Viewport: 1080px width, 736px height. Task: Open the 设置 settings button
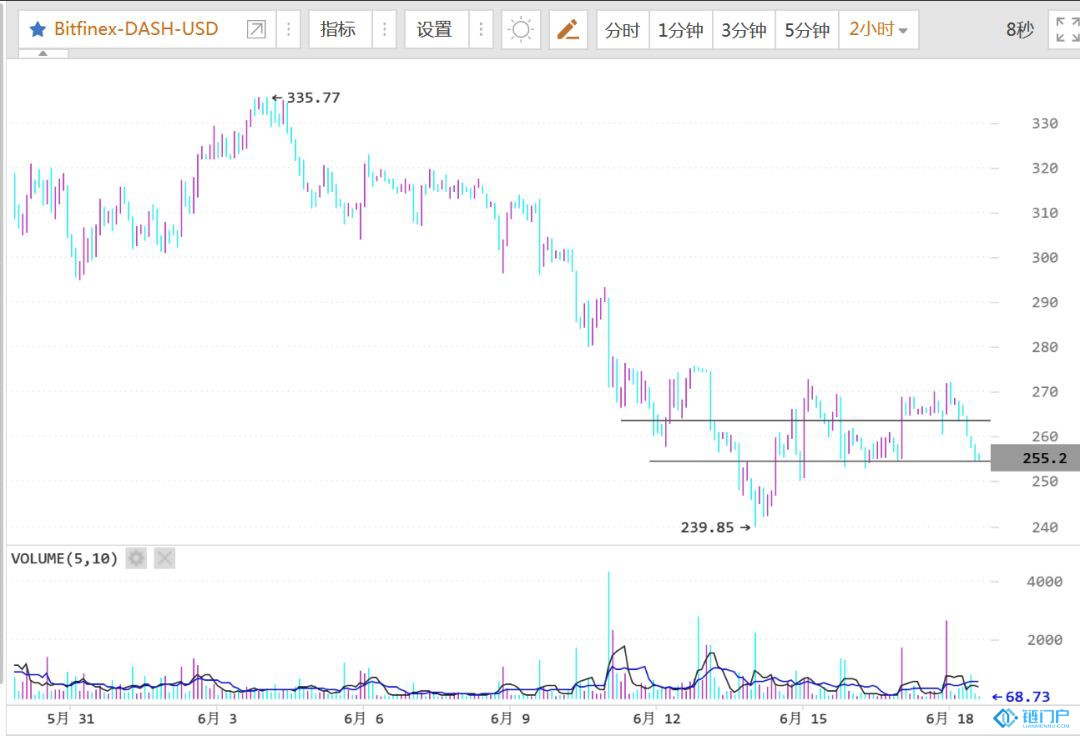coord(434,29)
